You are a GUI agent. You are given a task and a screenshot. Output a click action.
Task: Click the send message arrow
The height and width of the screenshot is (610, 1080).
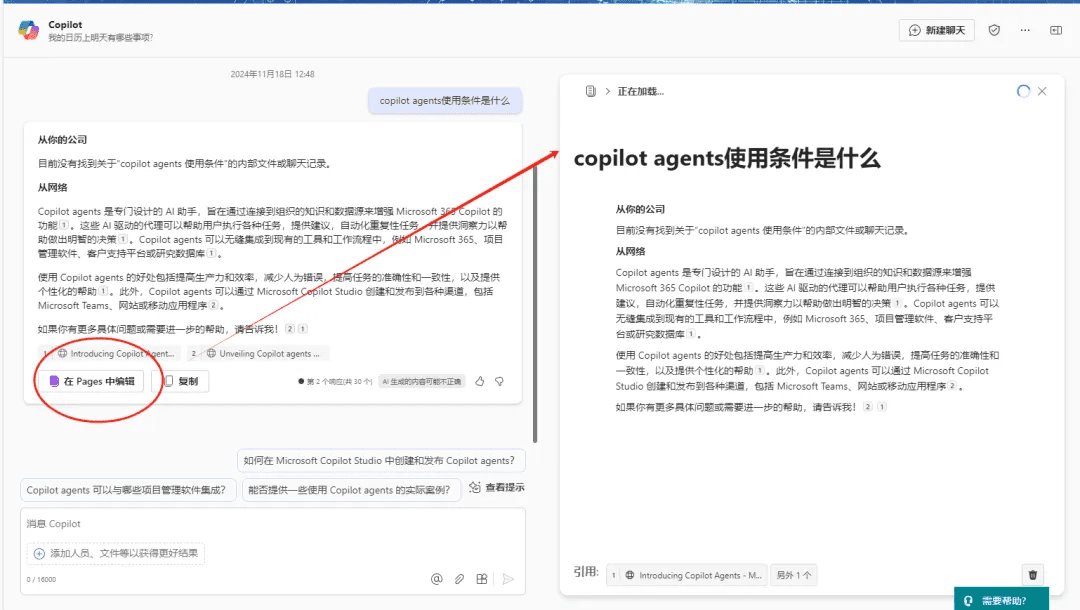tap(508, 579)
